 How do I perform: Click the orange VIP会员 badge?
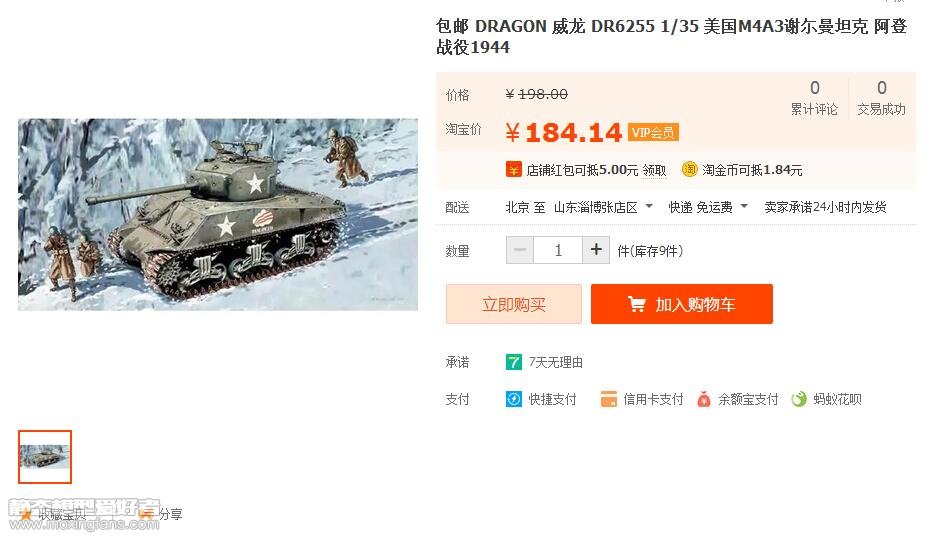point(653,133)
